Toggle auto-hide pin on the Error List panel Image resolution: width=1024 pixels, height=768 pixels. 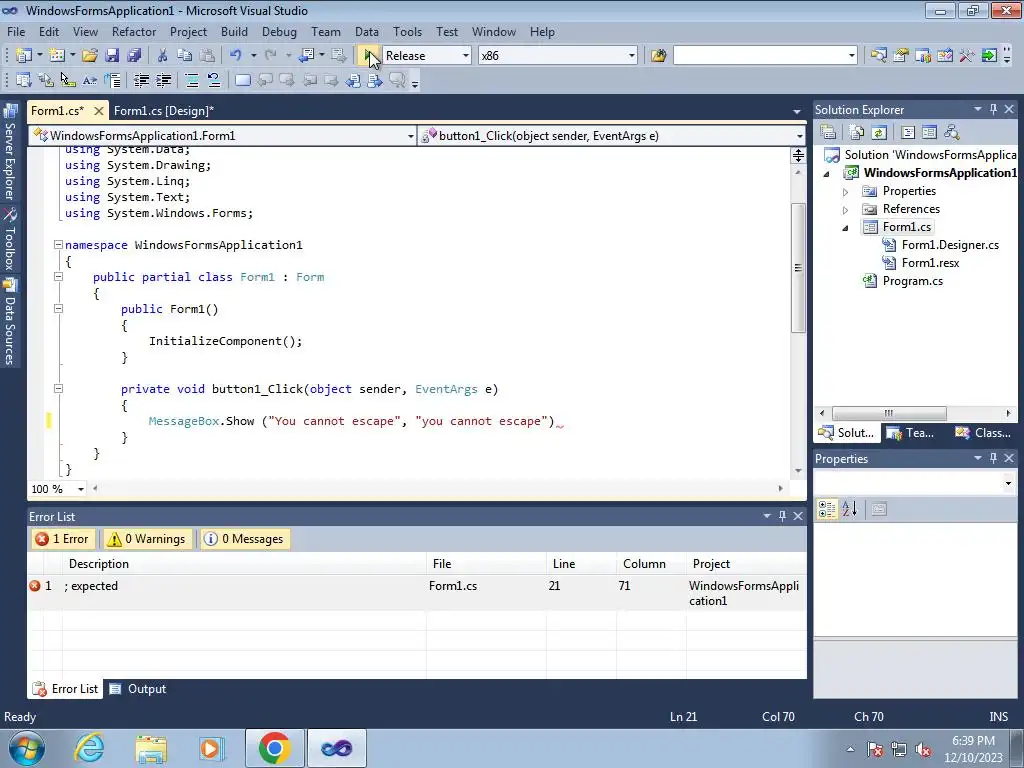point(782,517)
